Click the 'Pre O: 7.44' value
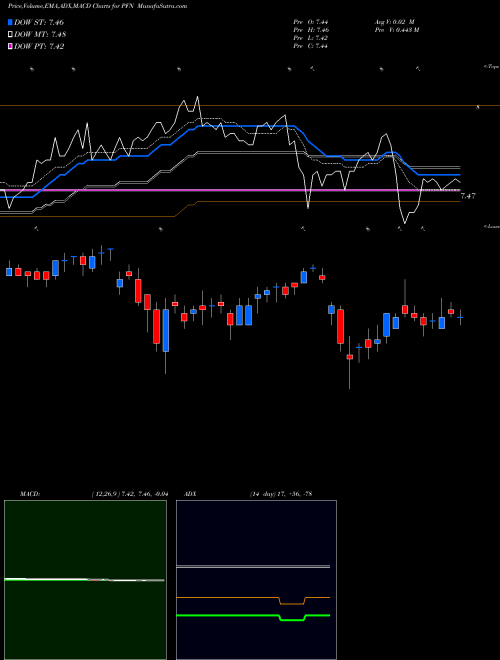The height and width of the screenshot is (660, 500). (311, 22)
